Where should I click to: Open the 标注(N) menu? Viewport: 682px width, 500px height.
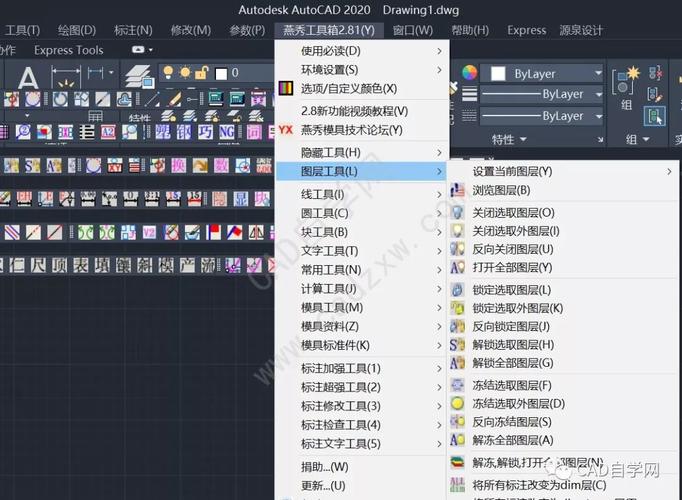(x=133, y=30)
